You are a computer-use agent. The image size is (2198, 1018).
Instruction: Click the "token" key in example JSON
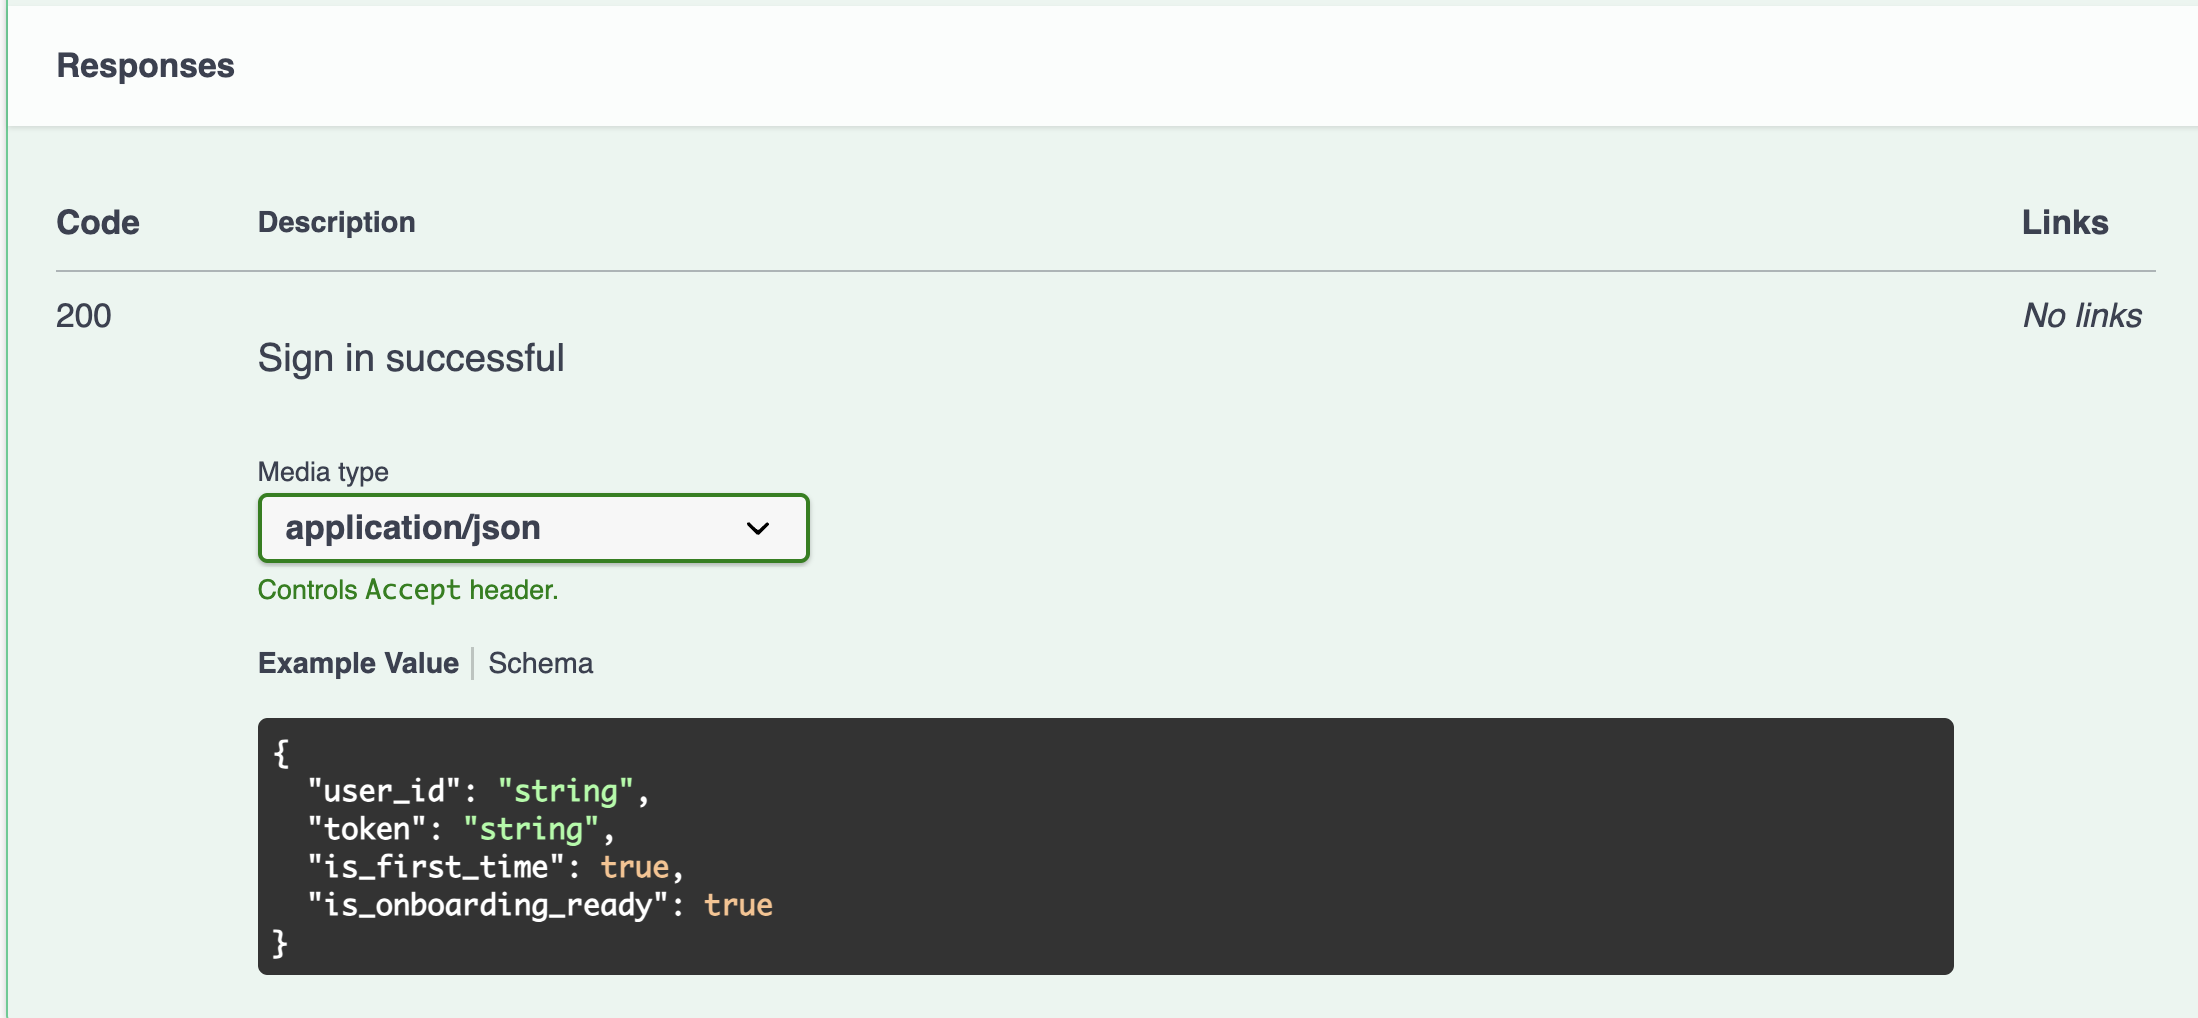367,829
